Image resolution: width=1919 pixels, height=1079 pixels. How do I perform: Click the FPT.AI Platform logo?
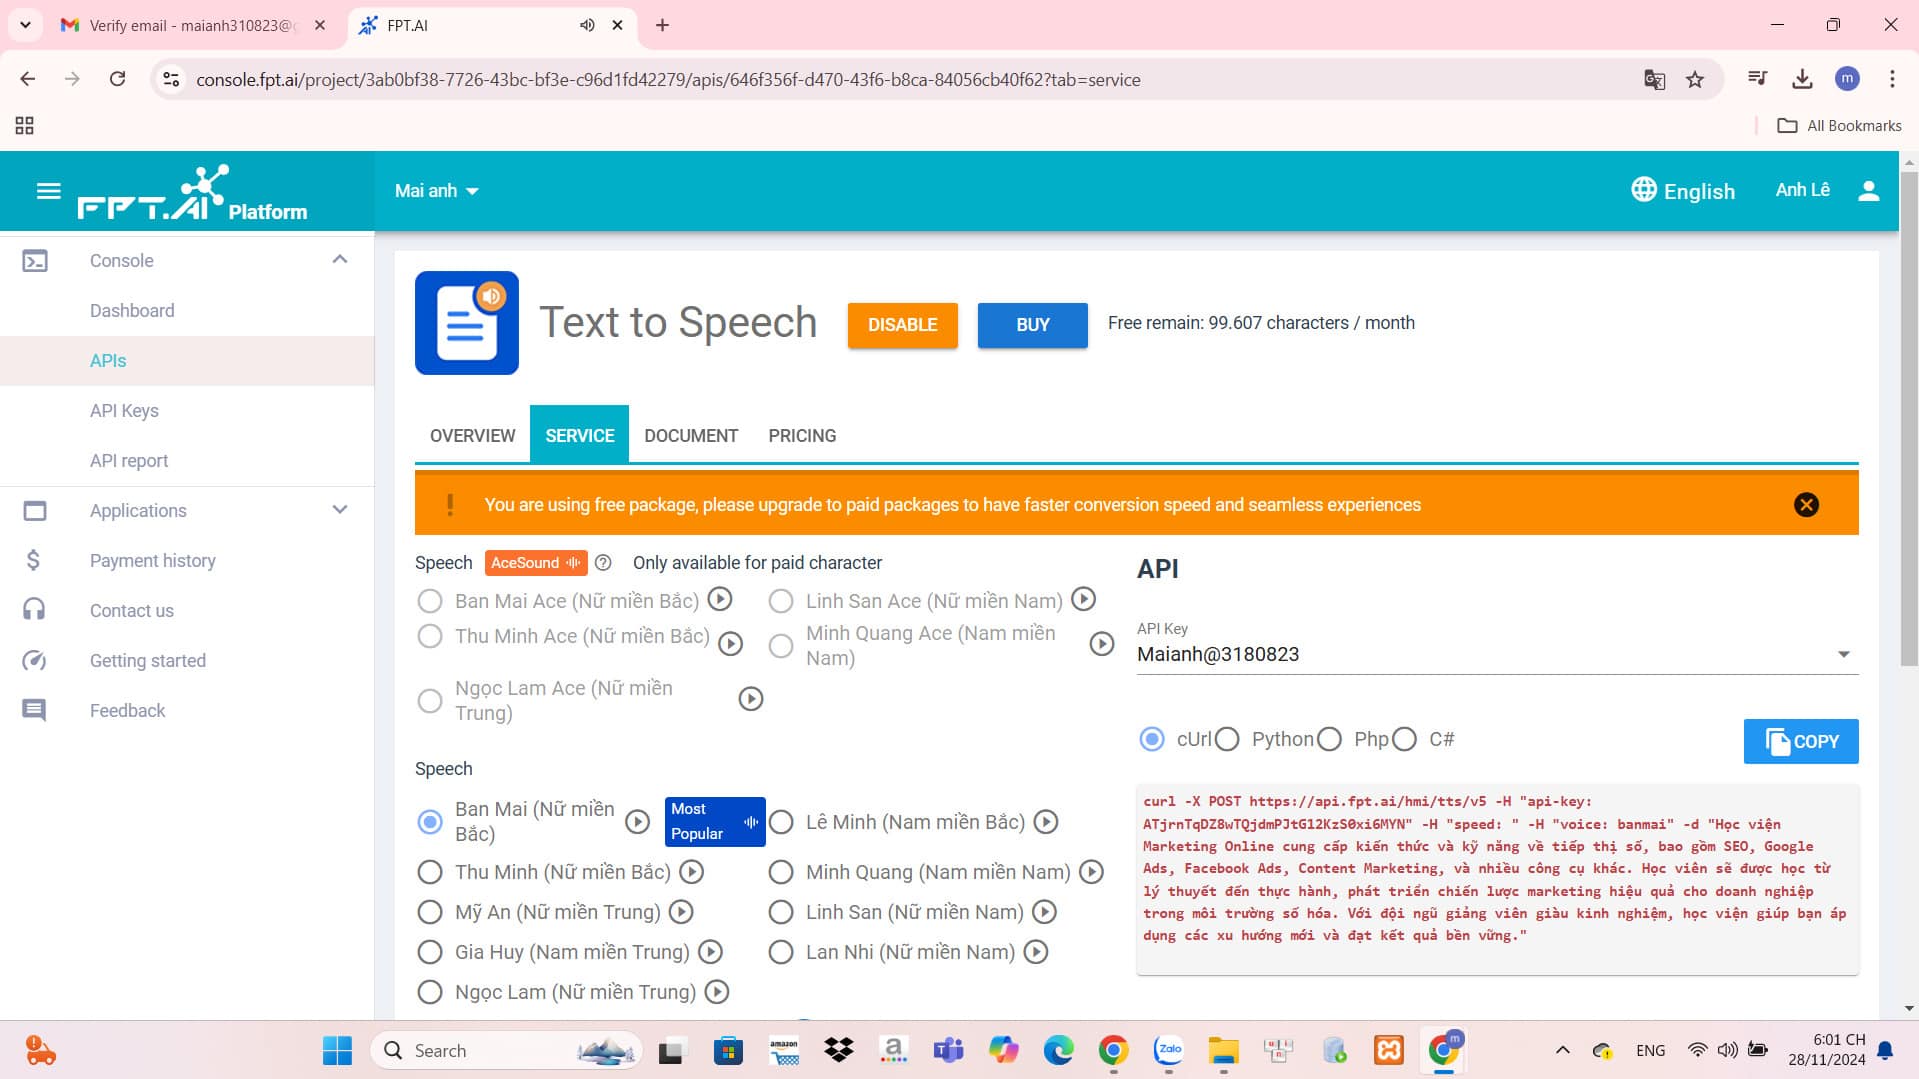pos(192,193)
